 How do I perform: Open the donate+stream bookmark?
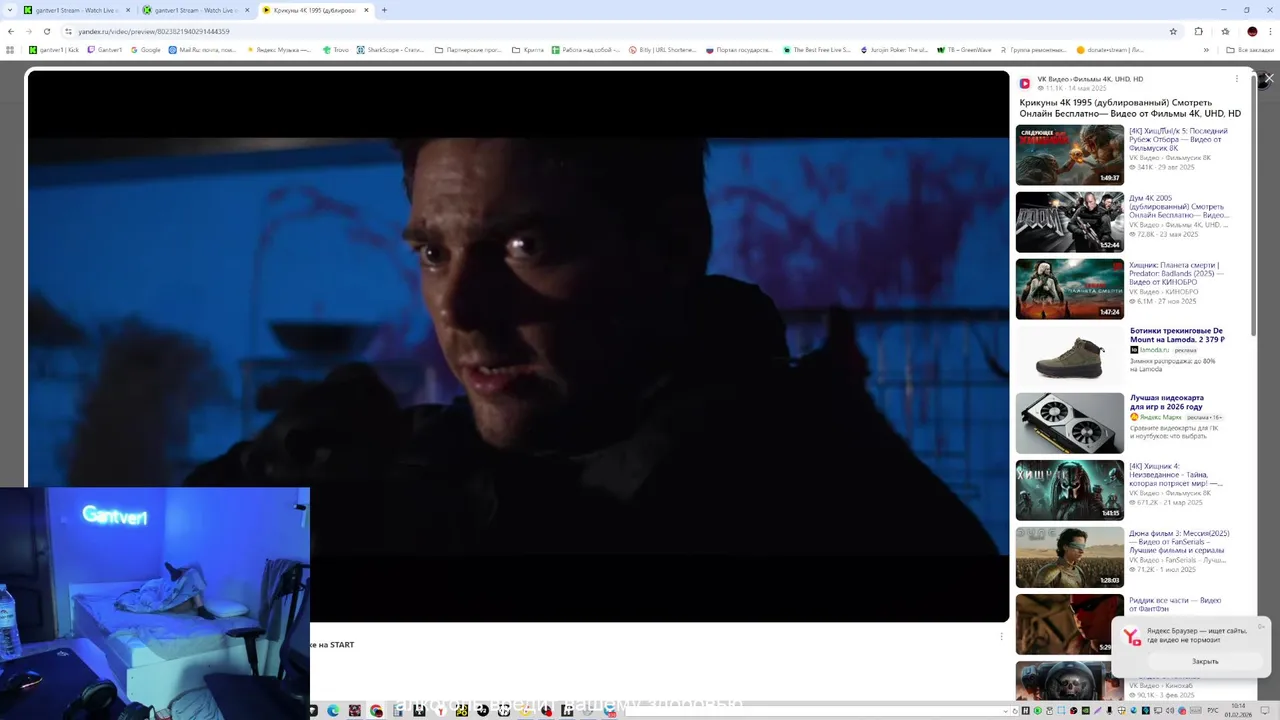point(1110,49)
